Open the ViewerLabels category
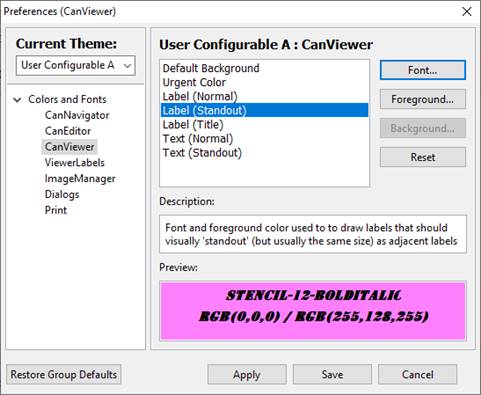 [75, 163]
